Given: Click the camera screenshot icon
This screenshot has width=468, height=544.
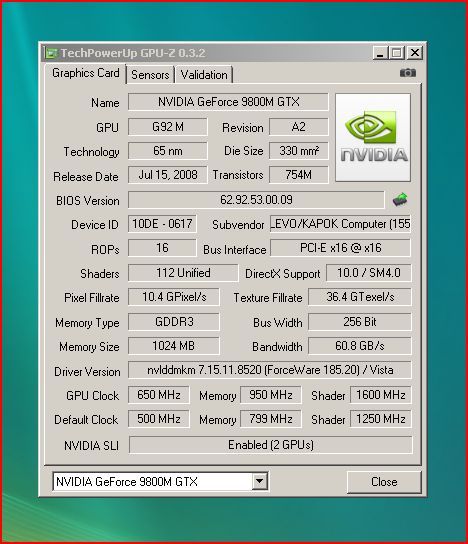Looking at the screenshot, I should click(408, 73).
